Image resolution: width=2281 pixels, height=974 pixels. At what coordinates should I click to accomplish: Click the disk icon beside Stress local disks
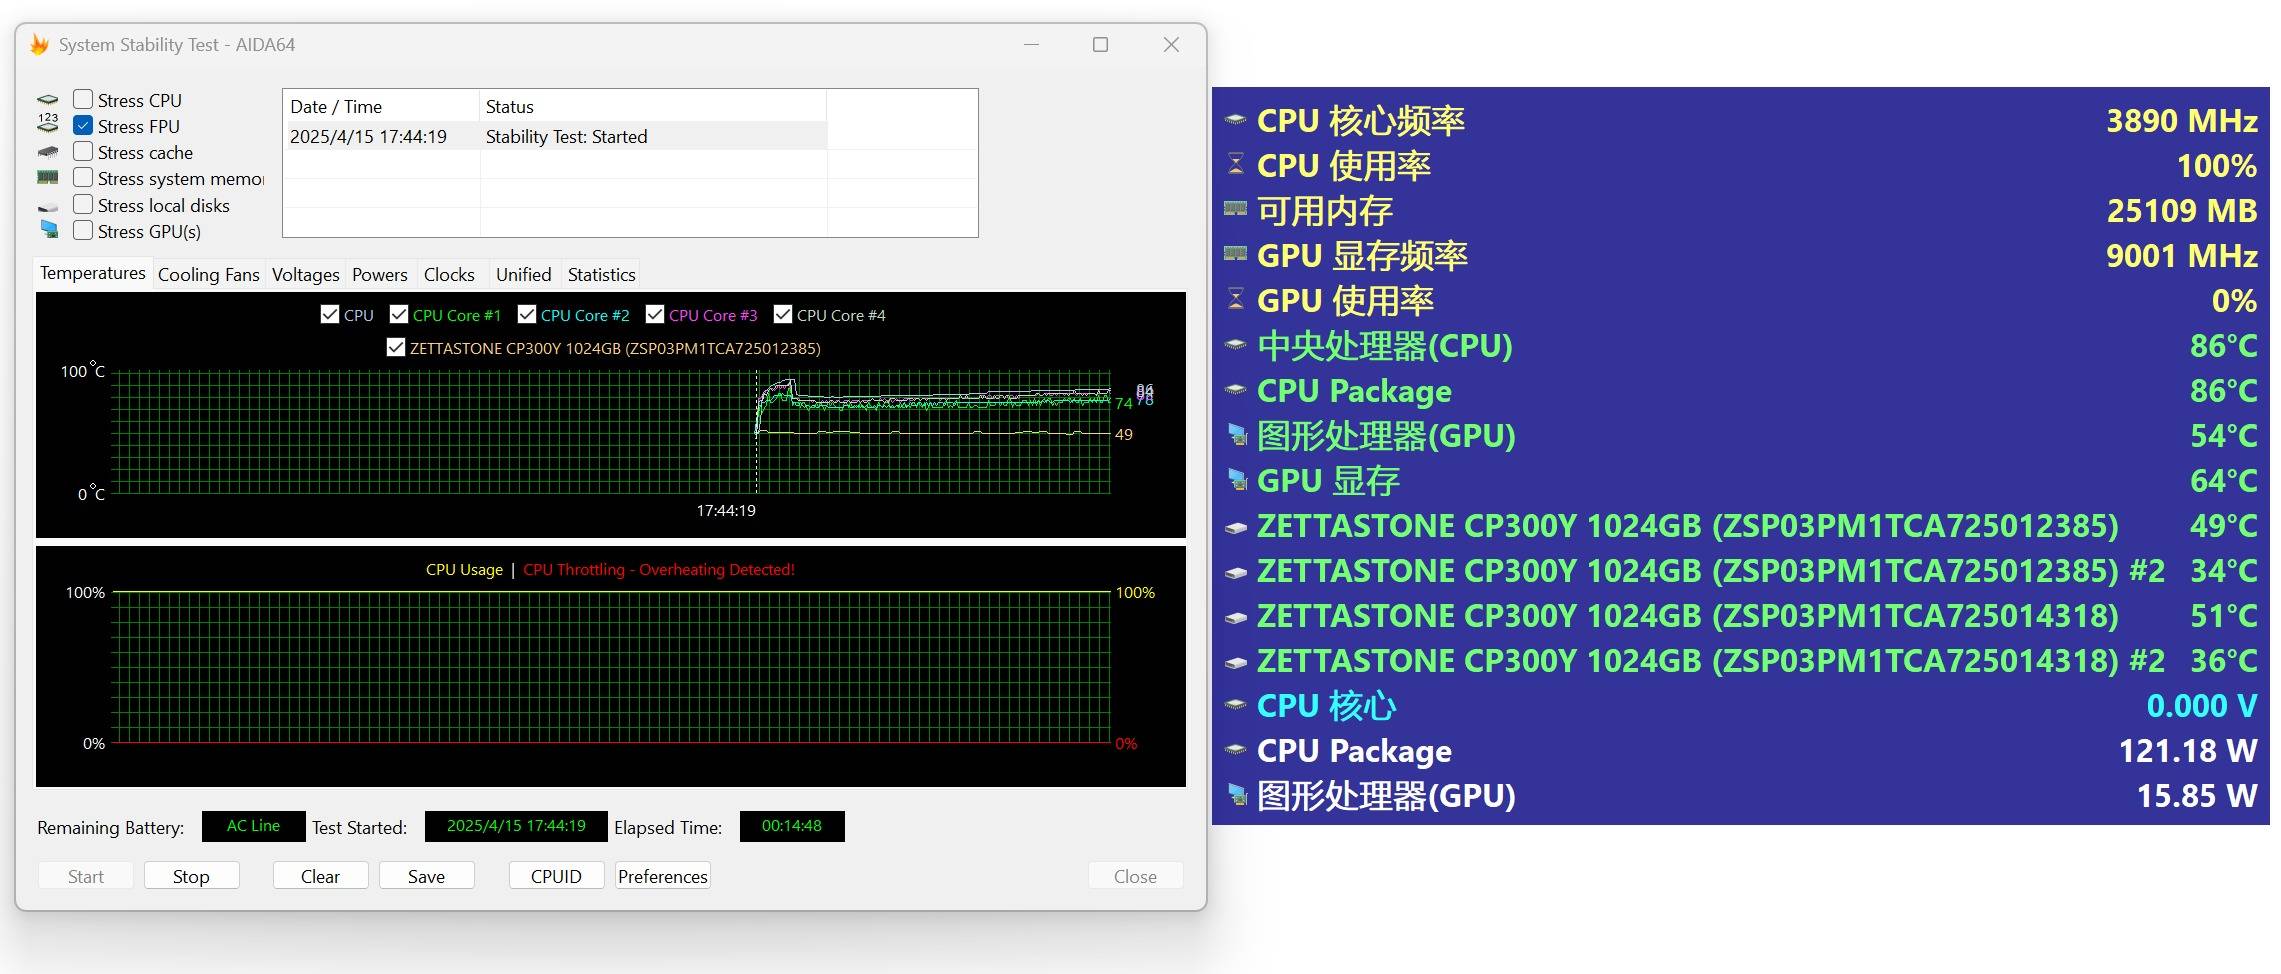pos(48,206)
